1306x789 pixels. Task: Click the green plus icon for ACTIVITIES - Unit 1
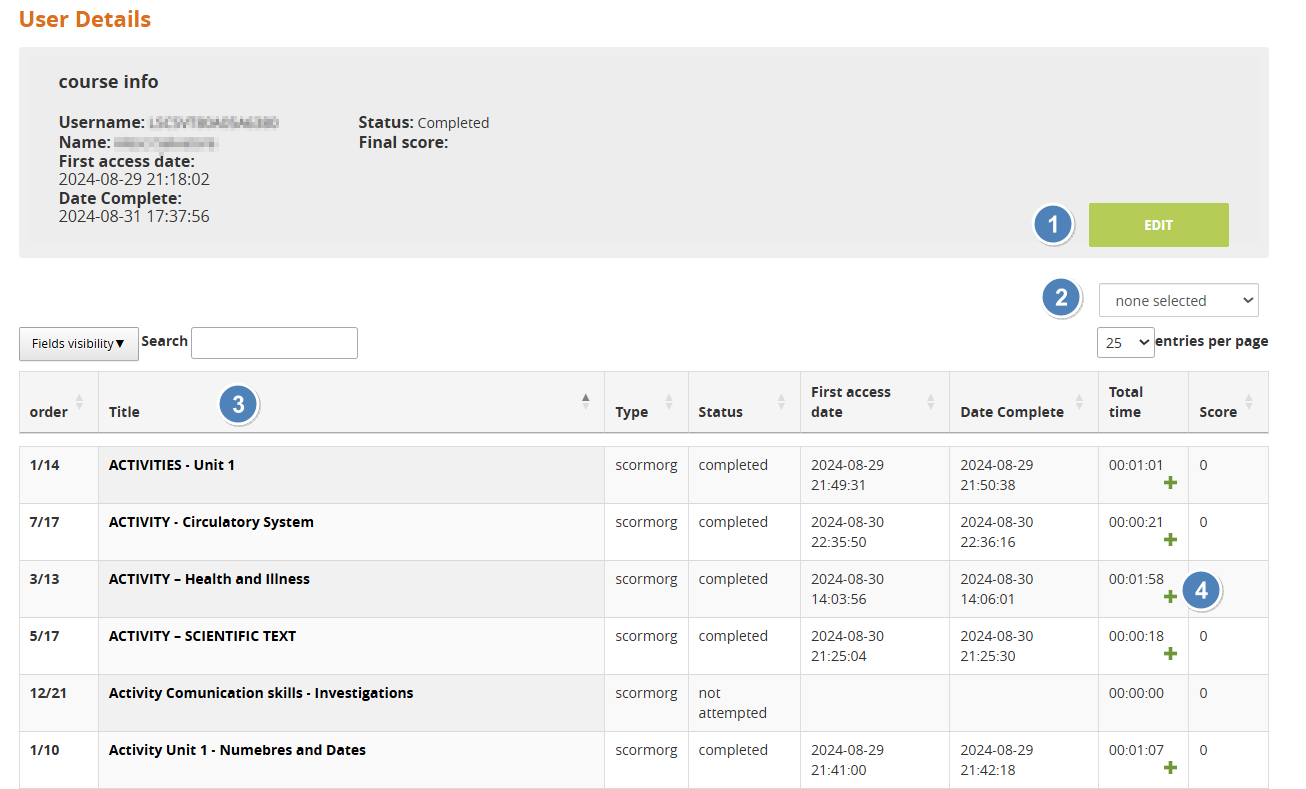point(1170,483)
